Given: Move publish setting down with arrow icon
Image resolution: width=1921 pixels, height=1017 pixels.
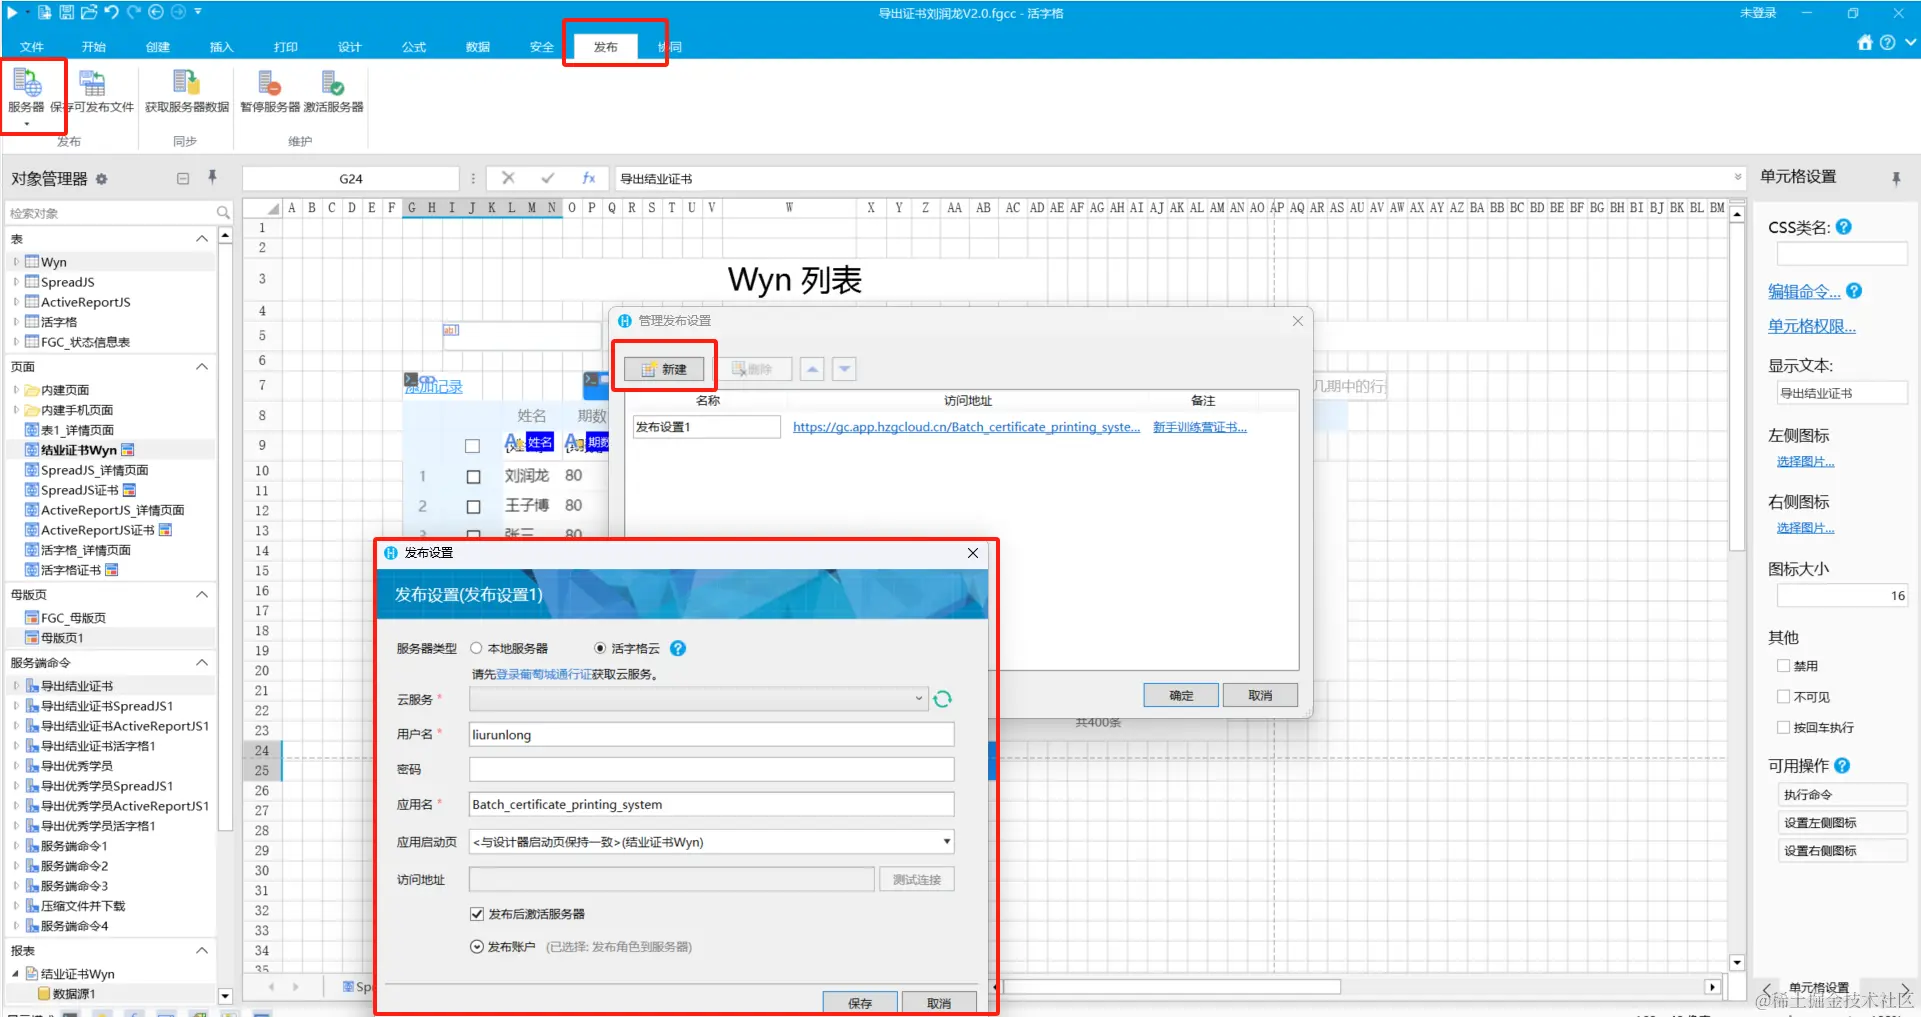Looking at the screenshot, I should (x=845, y=369).
